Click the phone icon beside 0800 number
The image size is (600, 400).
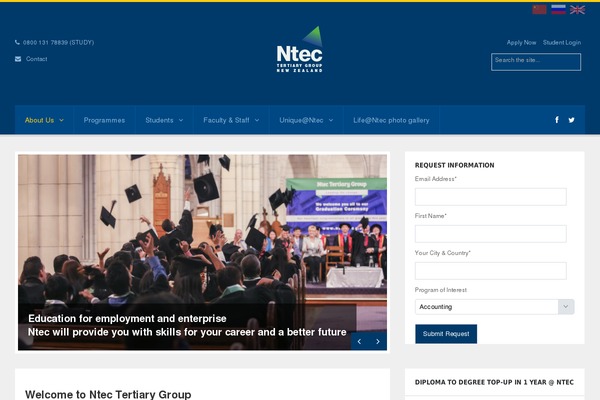click(x=17, y=42)
